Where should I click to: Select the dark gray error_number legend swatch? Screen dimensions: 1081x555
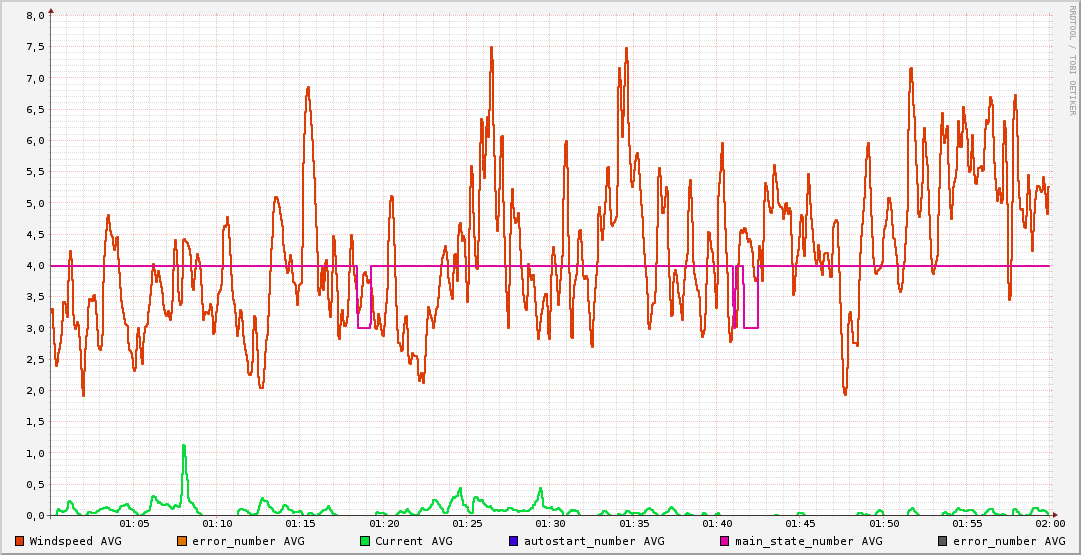[x=943, y=541]
